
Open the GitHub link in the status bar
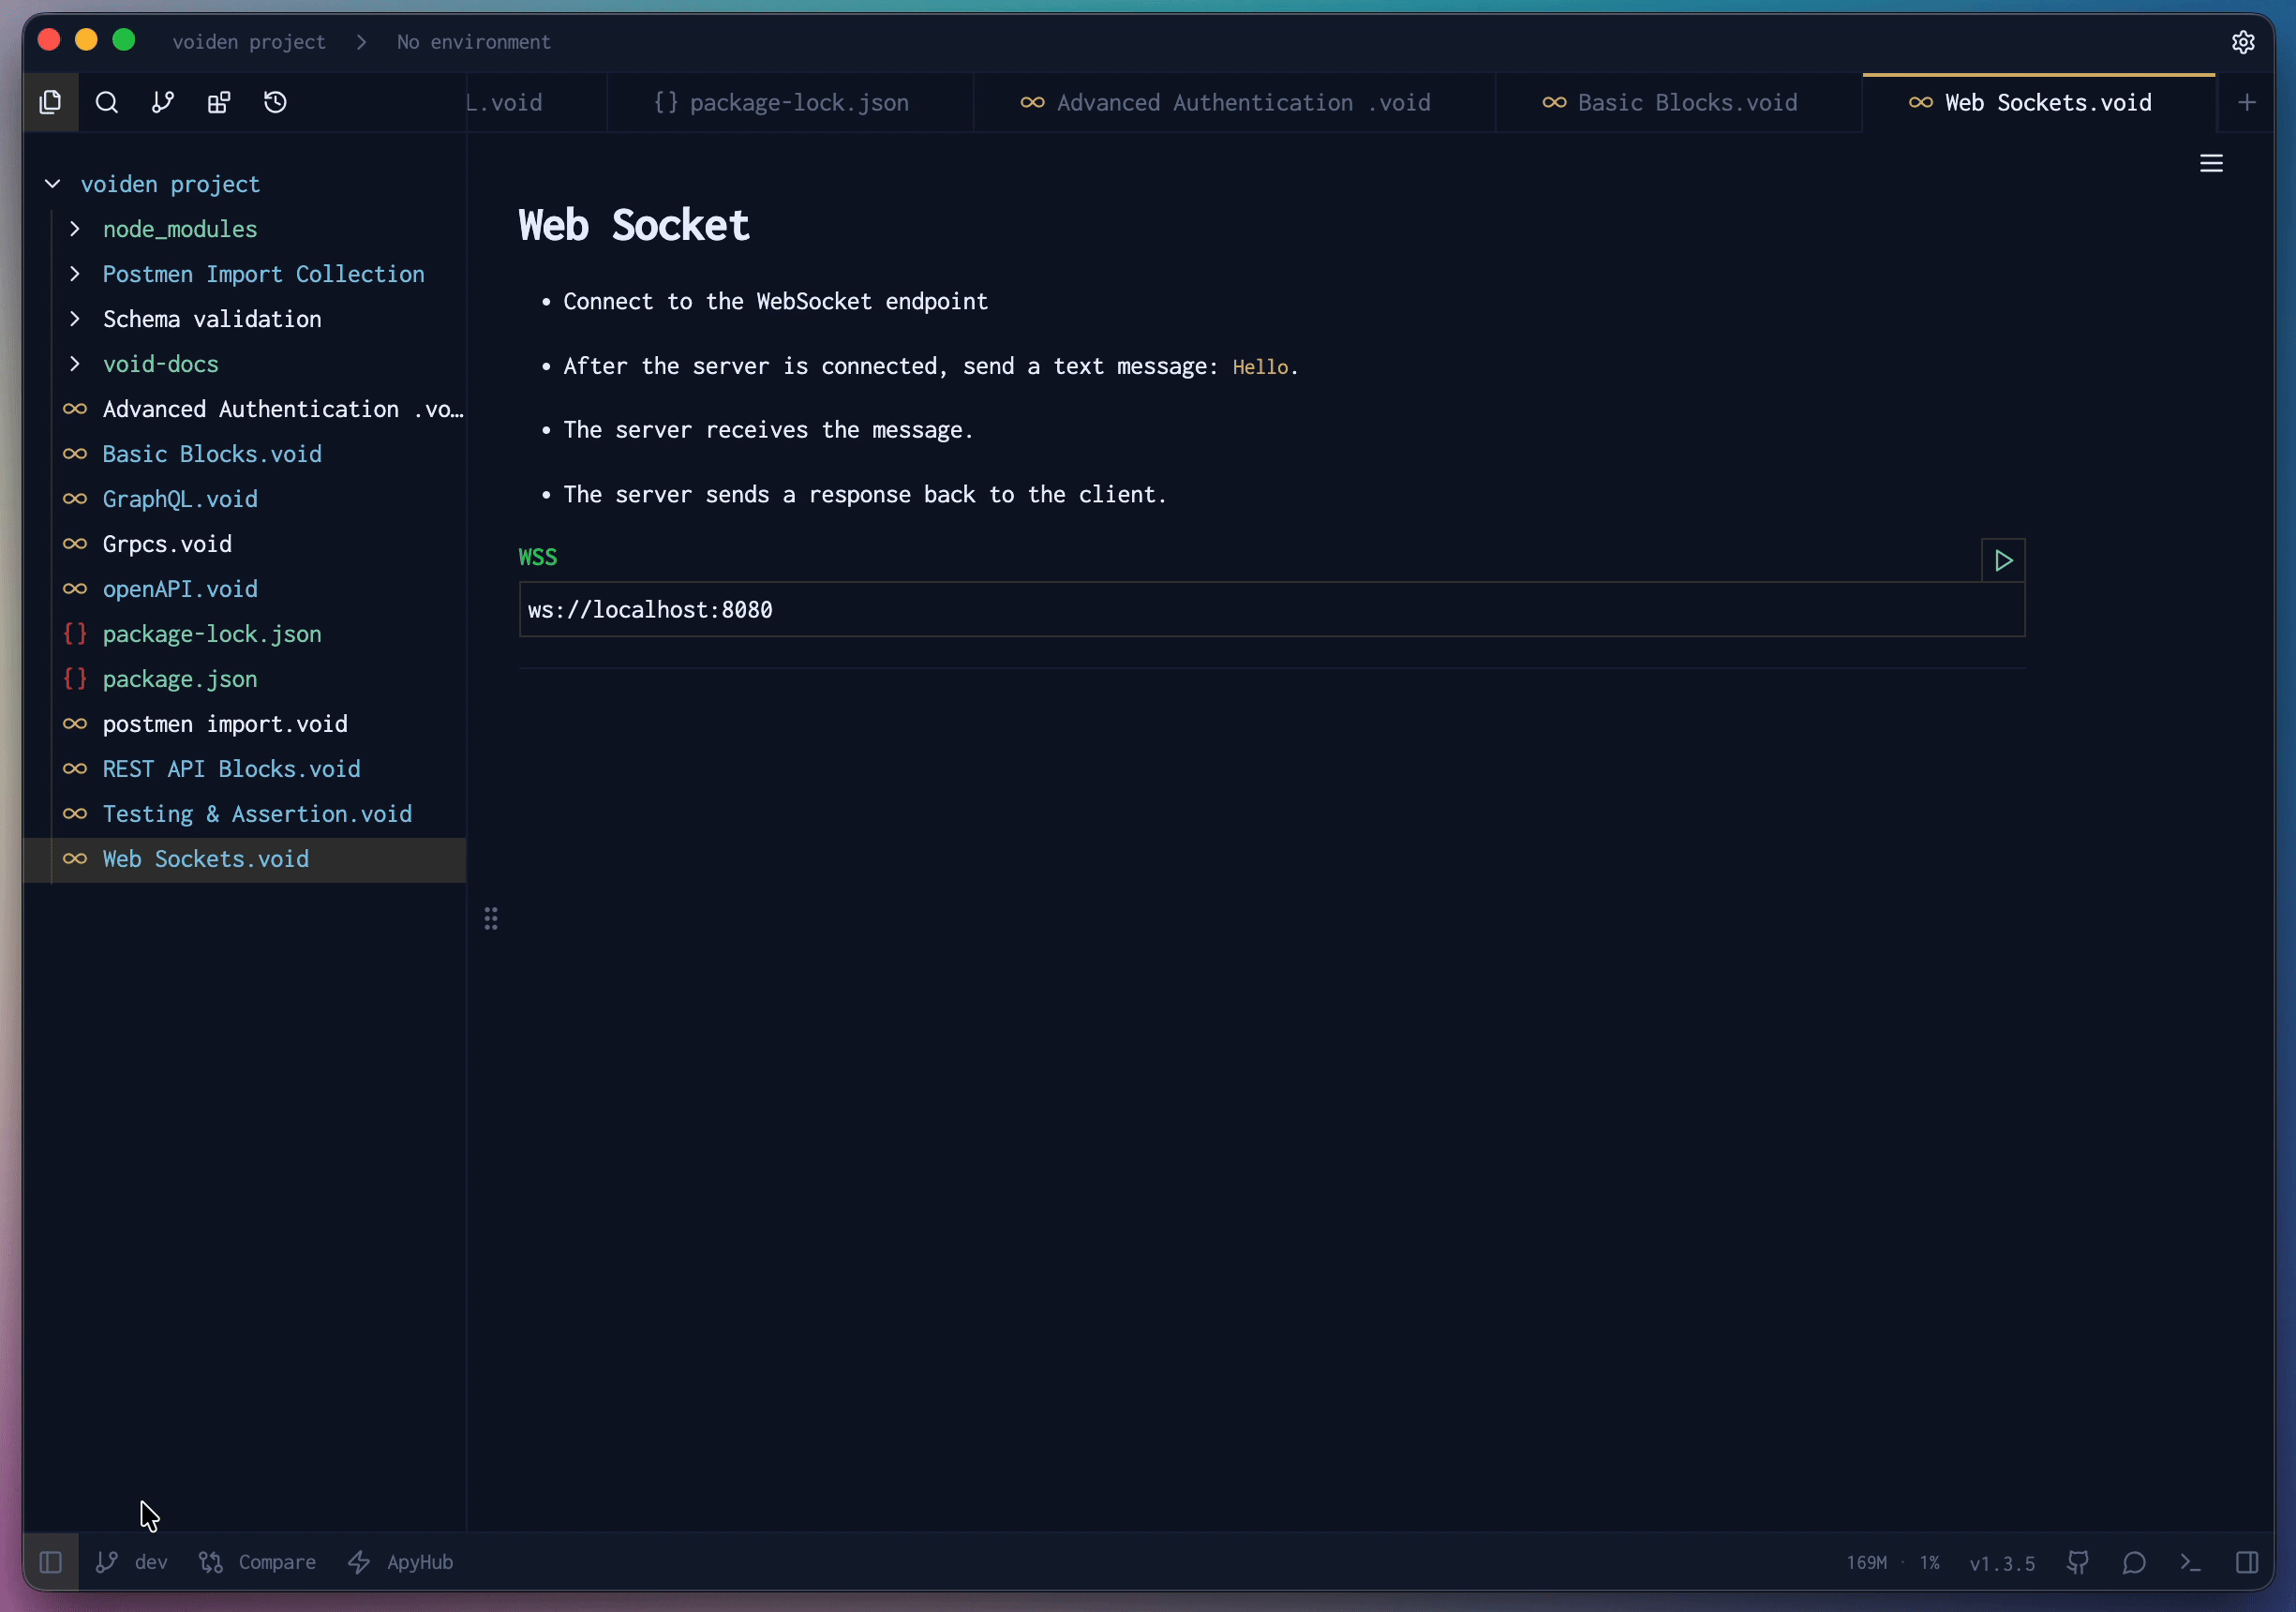click(x=2077, y=1562)
